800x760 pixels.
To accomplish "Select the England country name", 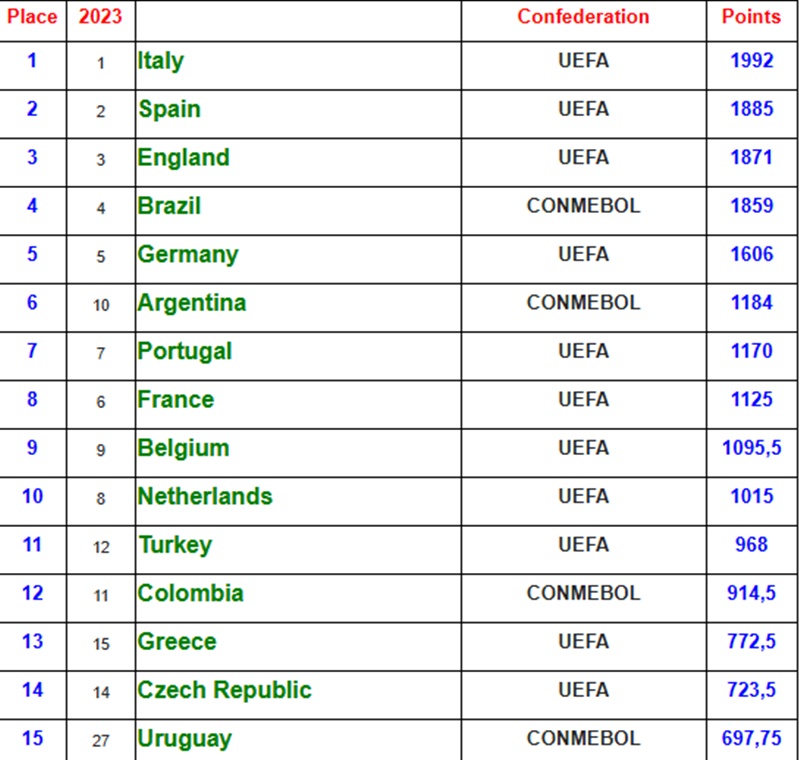I will click(x=184, y=158).
